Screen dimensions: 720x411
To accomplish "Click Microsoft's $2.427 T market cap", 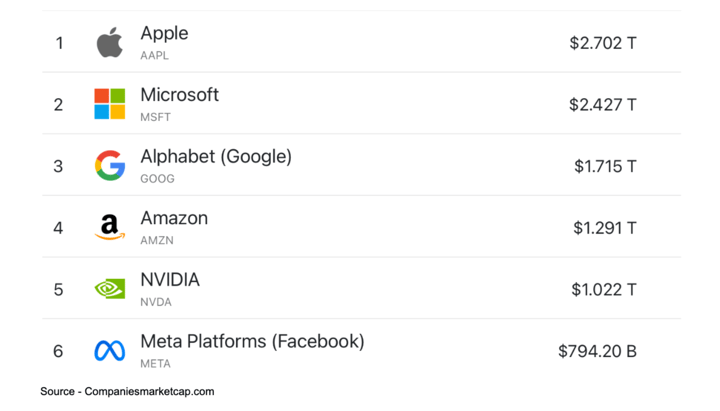I will click(603, 104).
